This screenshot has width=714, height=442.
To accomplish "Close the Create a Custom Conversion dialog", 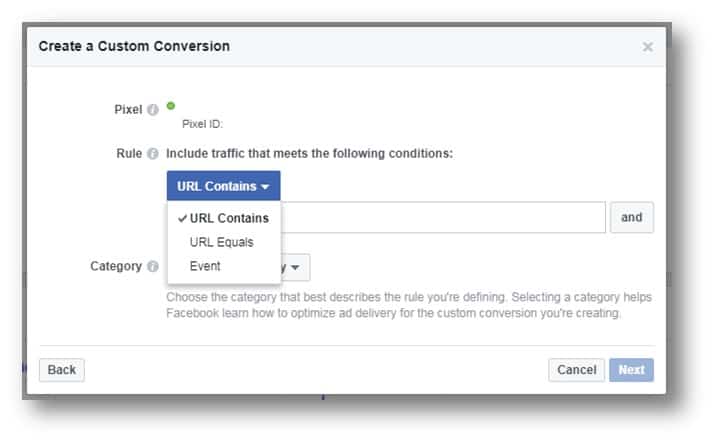I will tap(648, 47).
